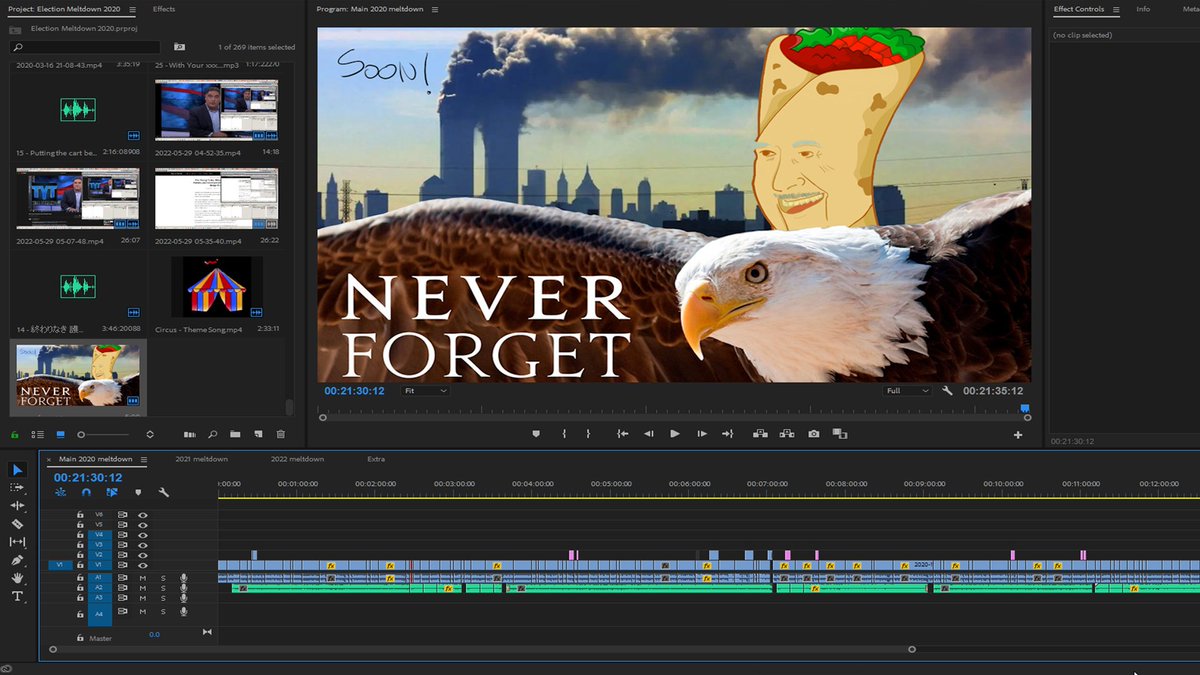Go to Out point

point(728,434)
